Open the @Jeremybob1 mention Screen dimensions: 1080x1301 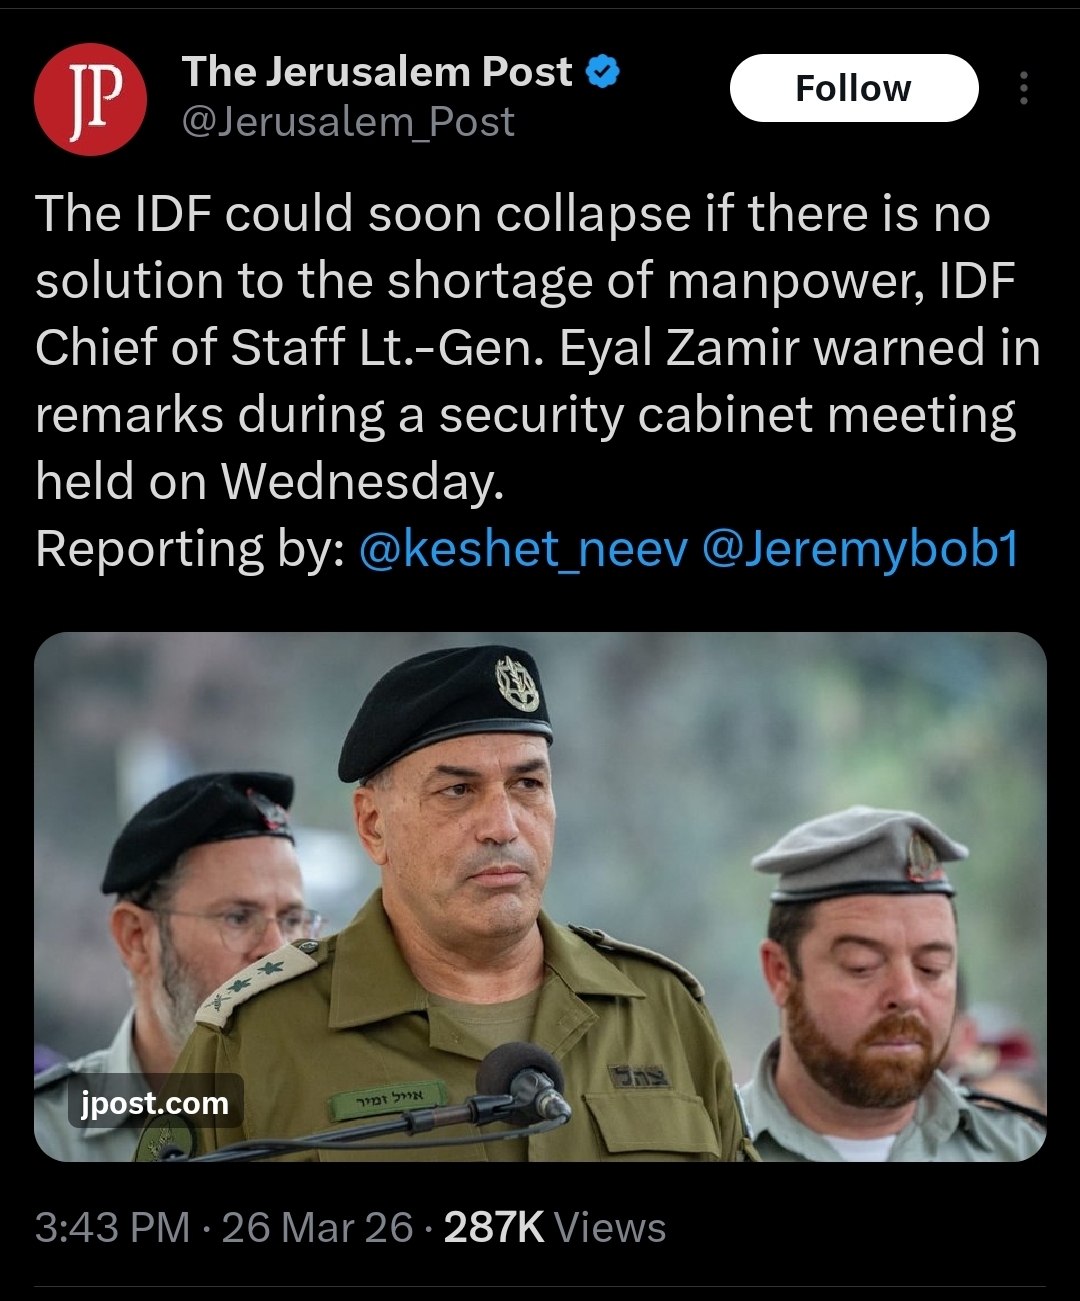860,548
